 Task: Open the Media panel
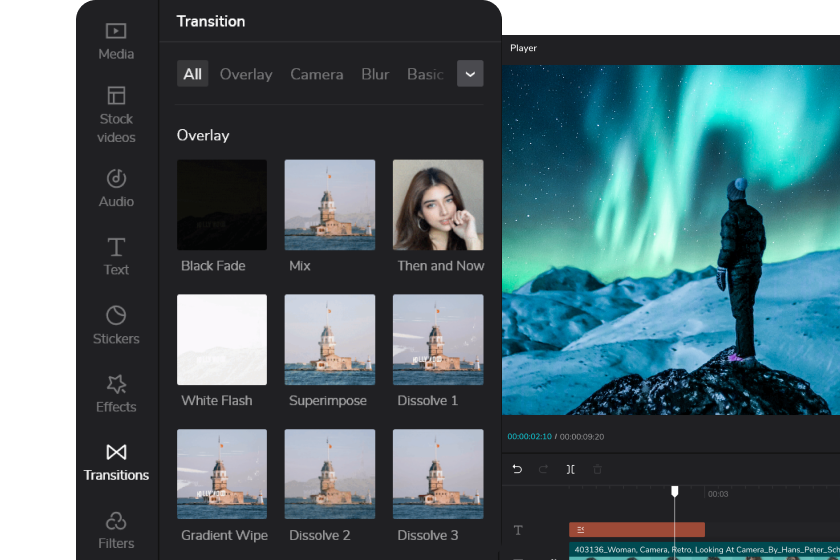tap(116, 41)
